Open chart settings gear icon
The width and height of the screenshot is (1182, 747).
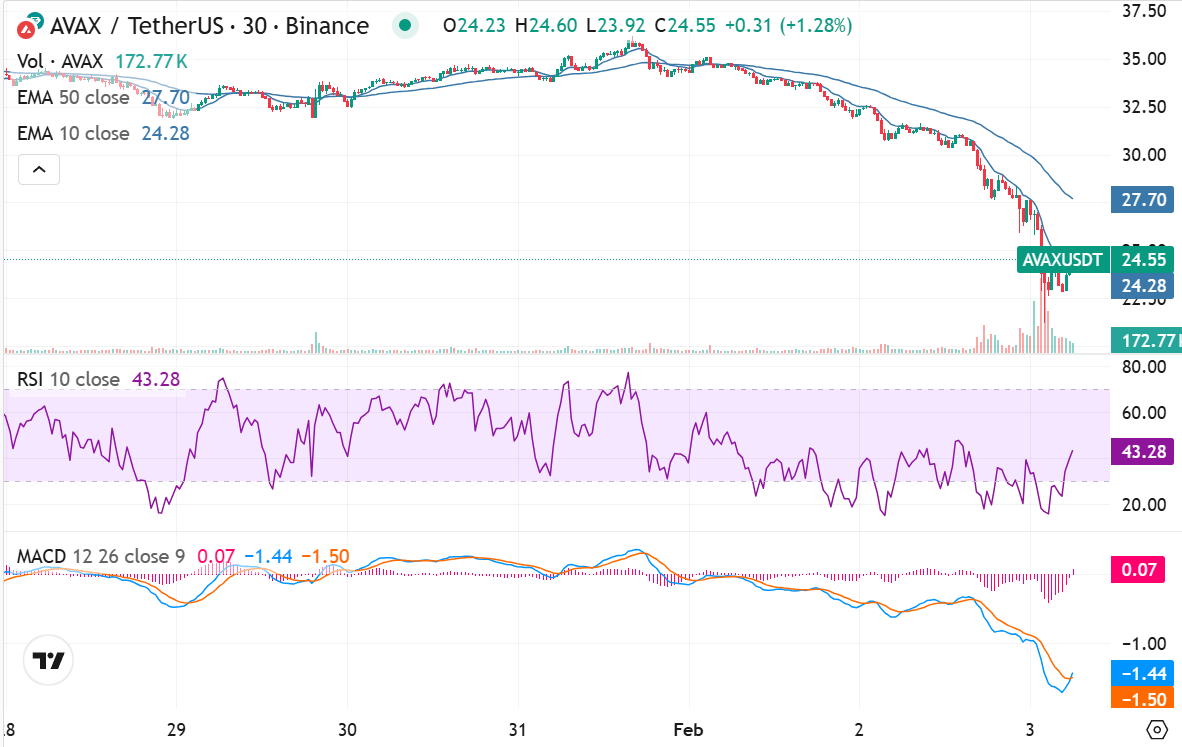tap(1156, 730)
